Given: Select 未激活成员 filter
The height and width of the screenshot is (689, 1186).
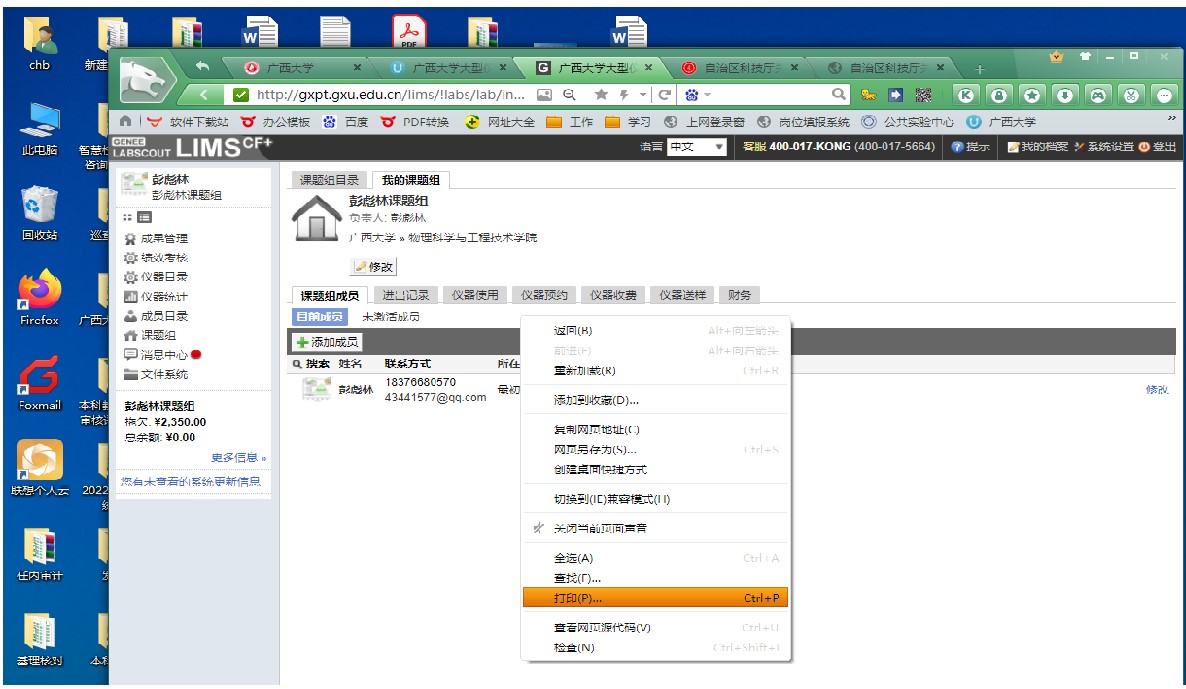Looking at the screenshot, I should (390, 317).
